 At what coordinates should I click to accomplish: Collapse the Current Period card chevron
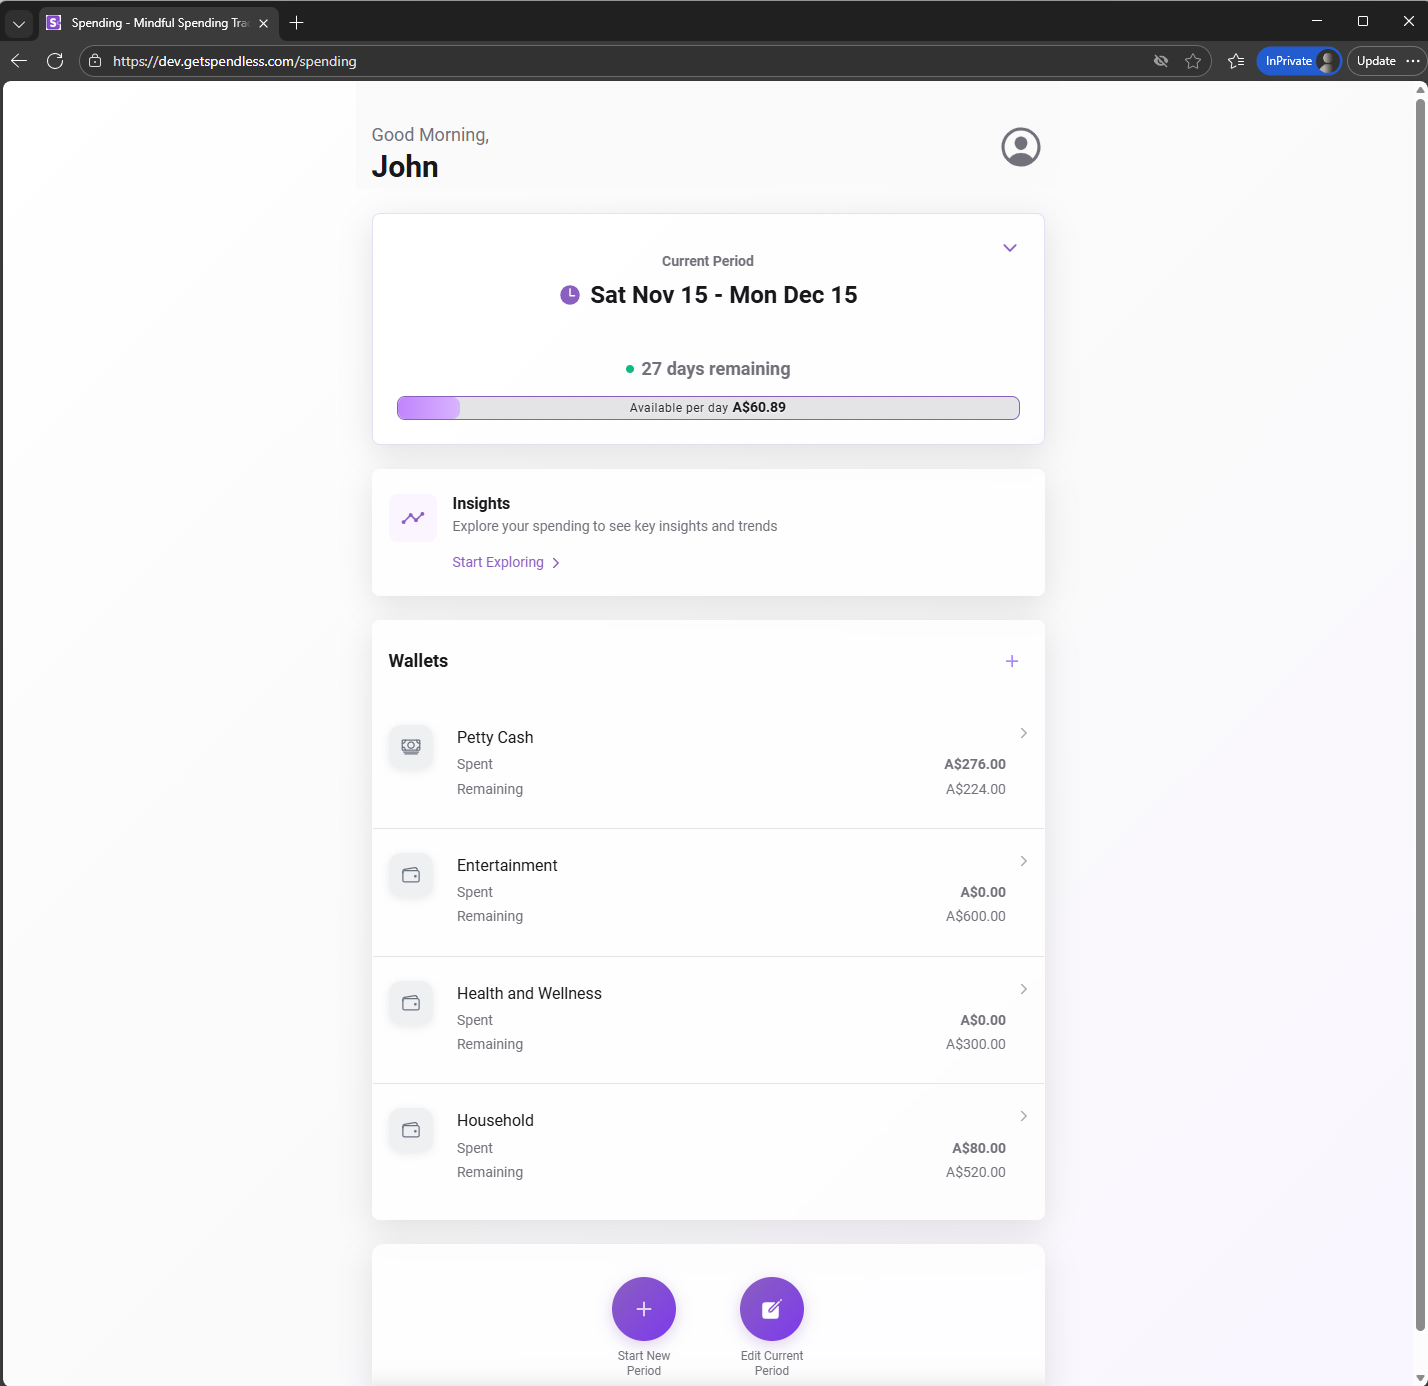coord(1009,247)
